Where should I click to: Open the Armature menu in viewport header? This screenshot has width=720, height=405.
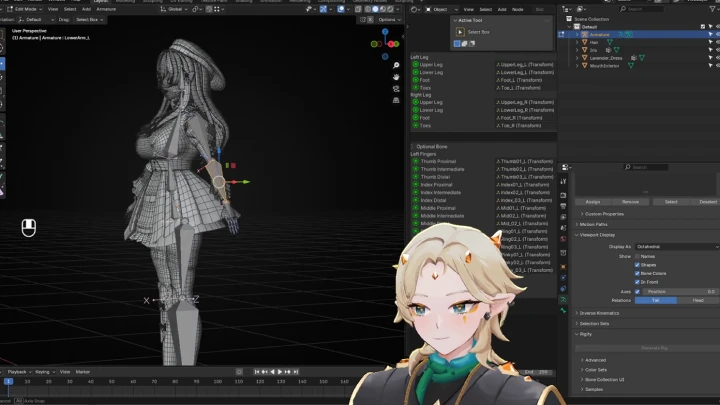(106, 9)
